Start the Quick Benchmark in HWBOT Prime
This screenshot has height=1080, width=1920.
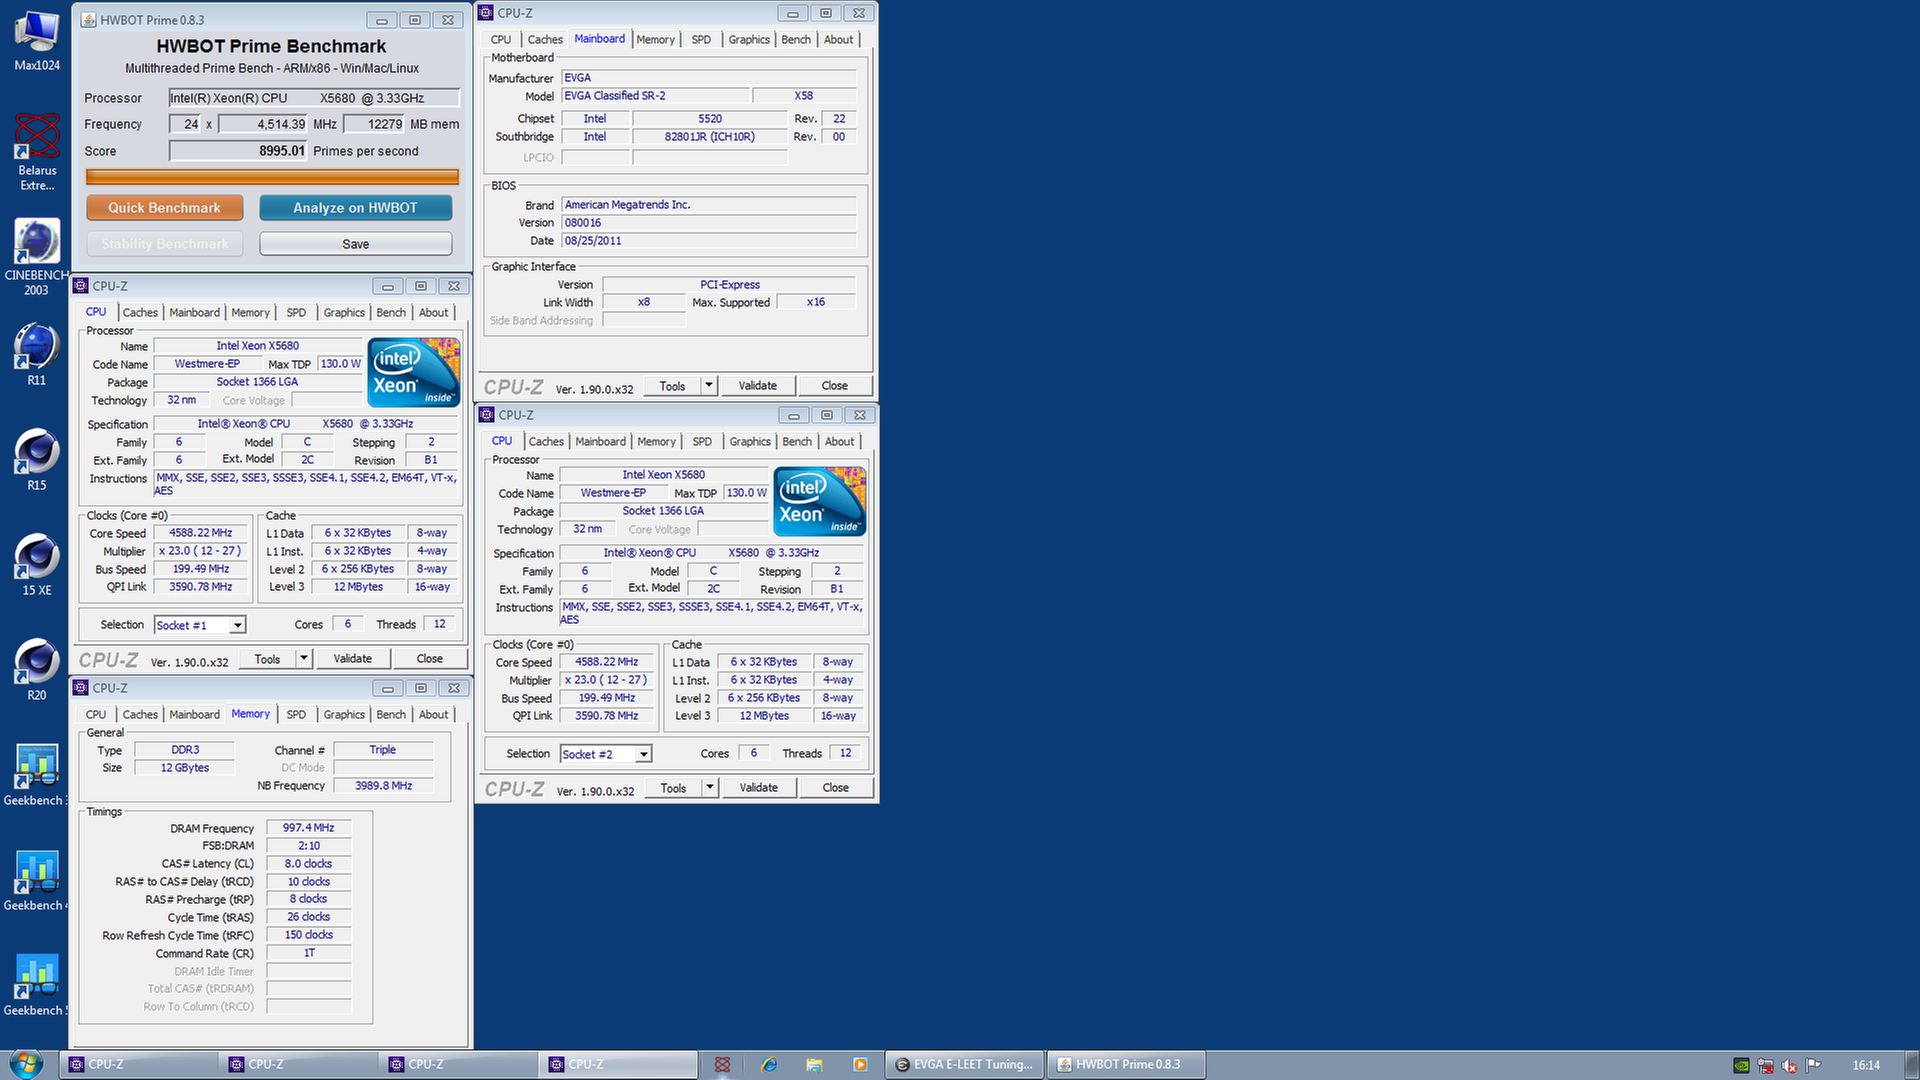164,208
